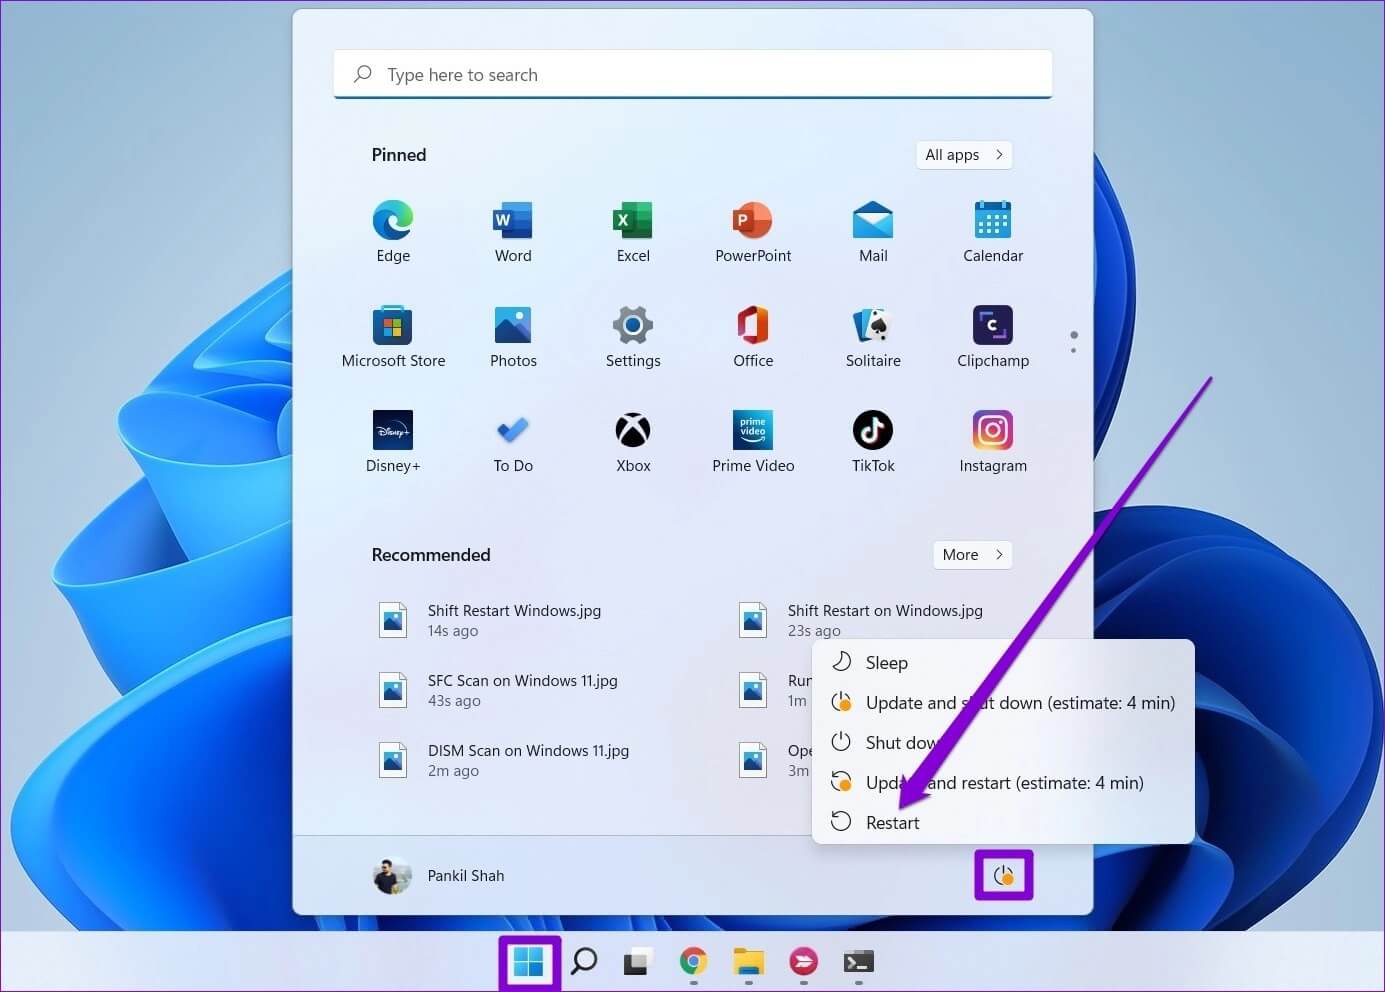Launch Disney+ app
1385x992 pixels.
click(x=393, y=442)
